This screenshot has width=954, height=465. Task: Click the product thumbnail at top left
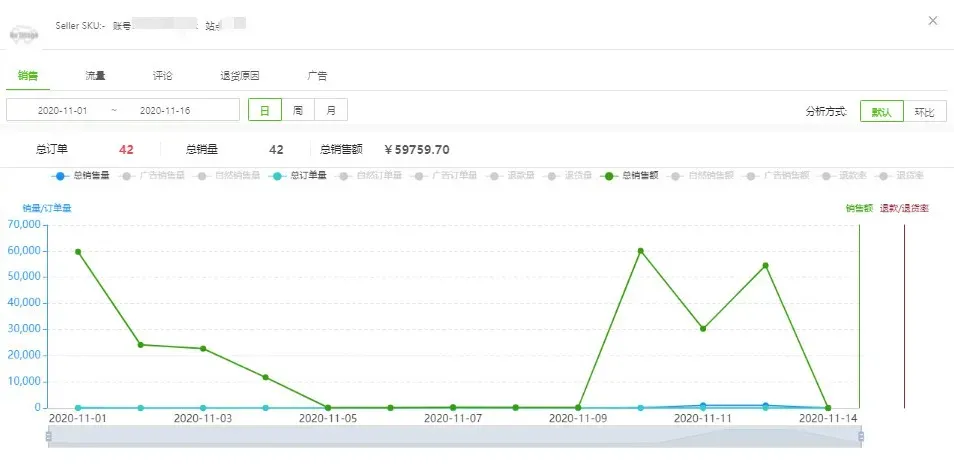(24, 33)
